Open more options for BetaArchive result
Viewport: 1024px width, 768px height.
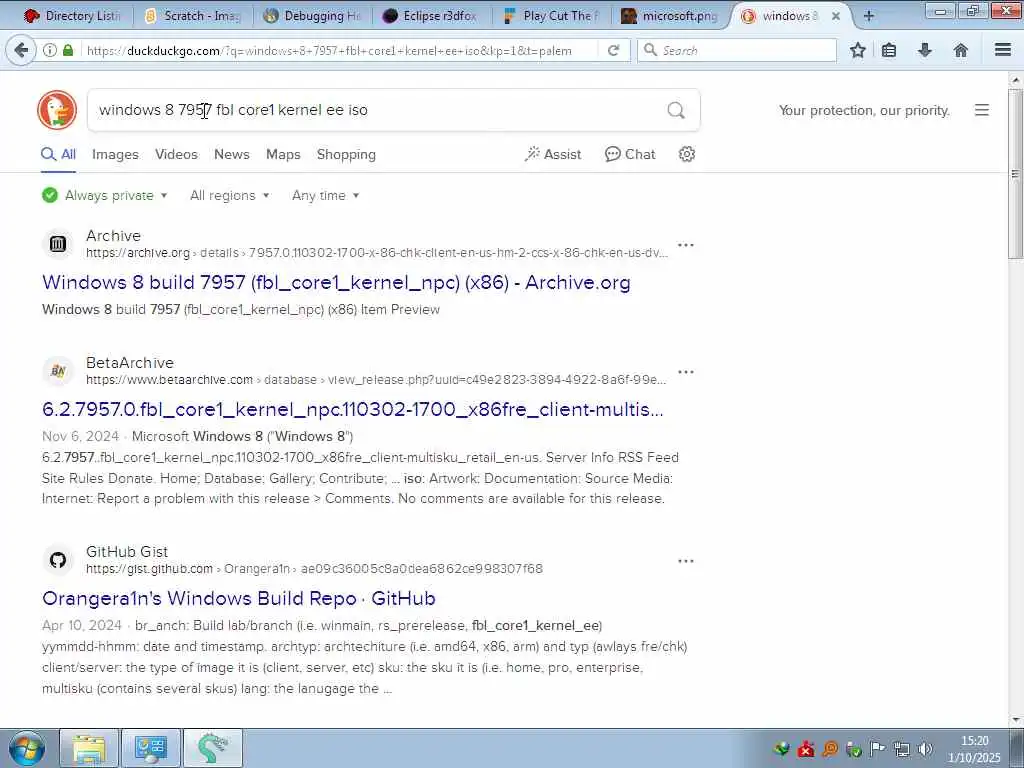tap(686, 372)
